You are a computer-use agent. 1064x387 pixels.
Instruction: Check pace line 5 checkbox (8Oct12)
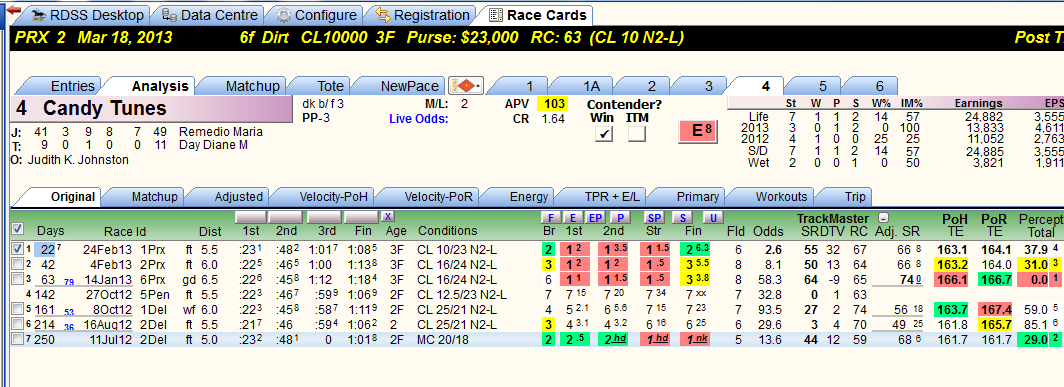pyautogui.click(x=18, y=308)
